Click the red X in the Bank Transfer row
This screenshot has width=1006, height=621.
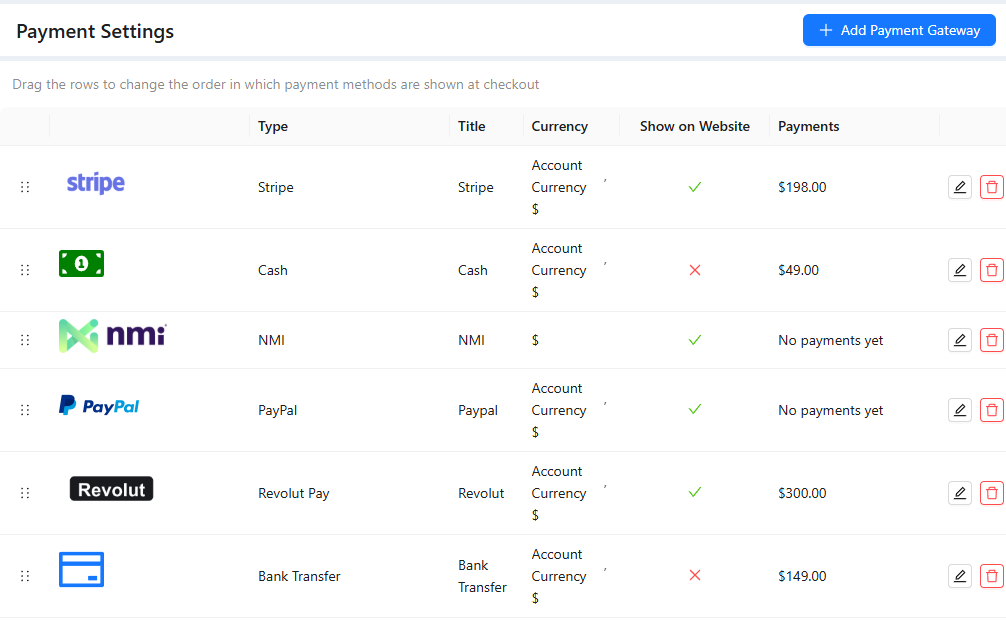695,575
